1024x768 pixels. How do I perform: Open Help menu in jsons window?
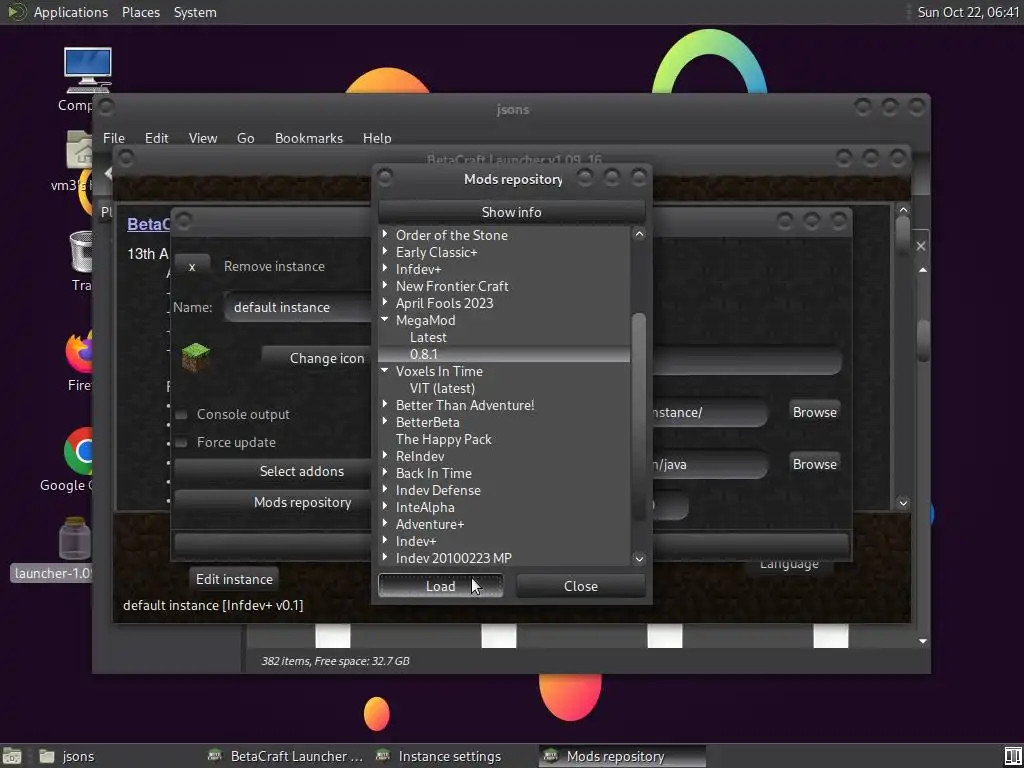[377, 138]
